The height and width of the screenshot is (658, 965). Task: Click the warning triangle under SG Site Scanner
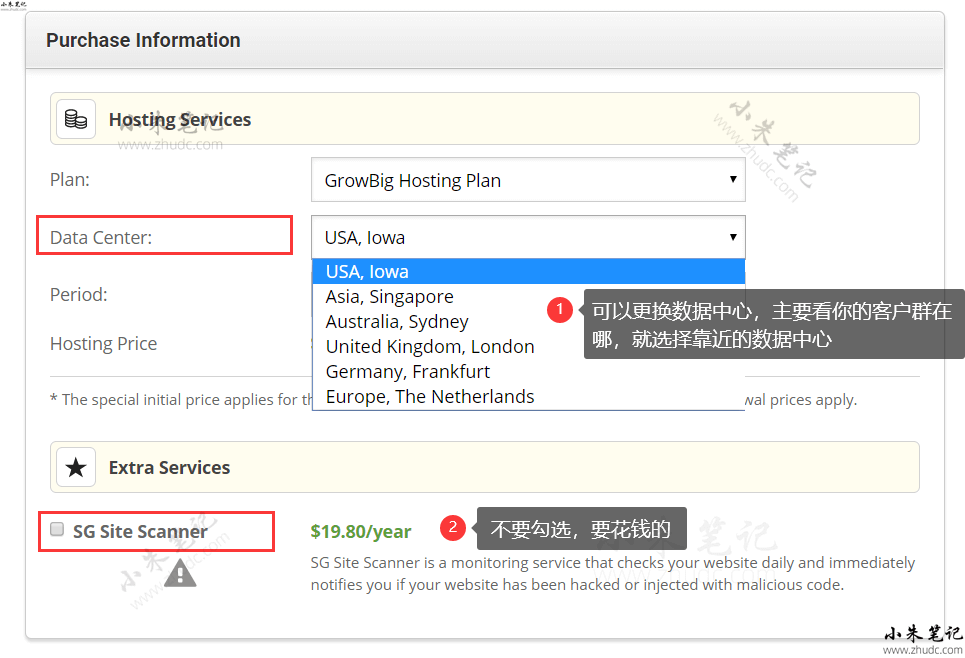pos(180,572)
